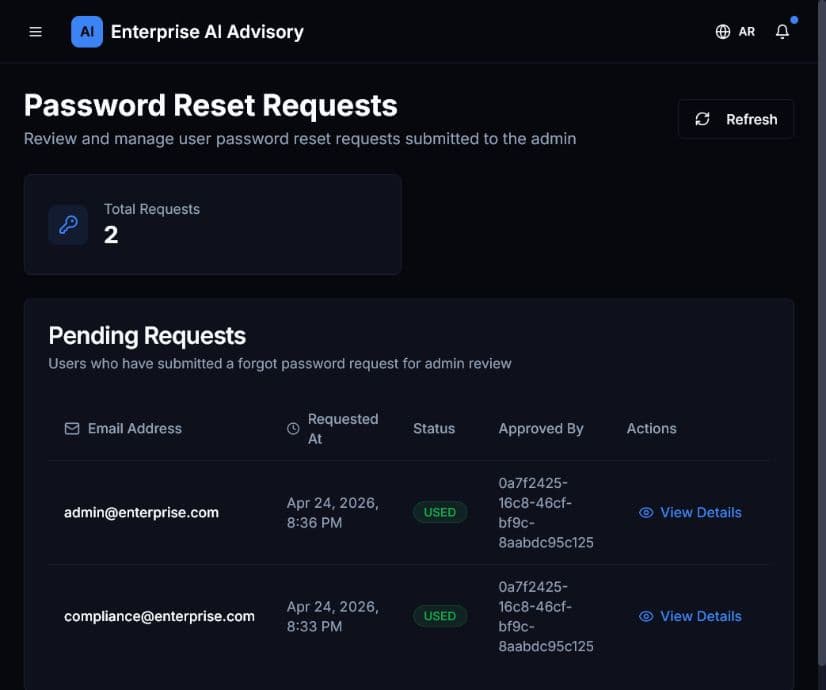Viewport: 826px width, 690px height.
Task: Click the Email Address column header
Action: 135,429
